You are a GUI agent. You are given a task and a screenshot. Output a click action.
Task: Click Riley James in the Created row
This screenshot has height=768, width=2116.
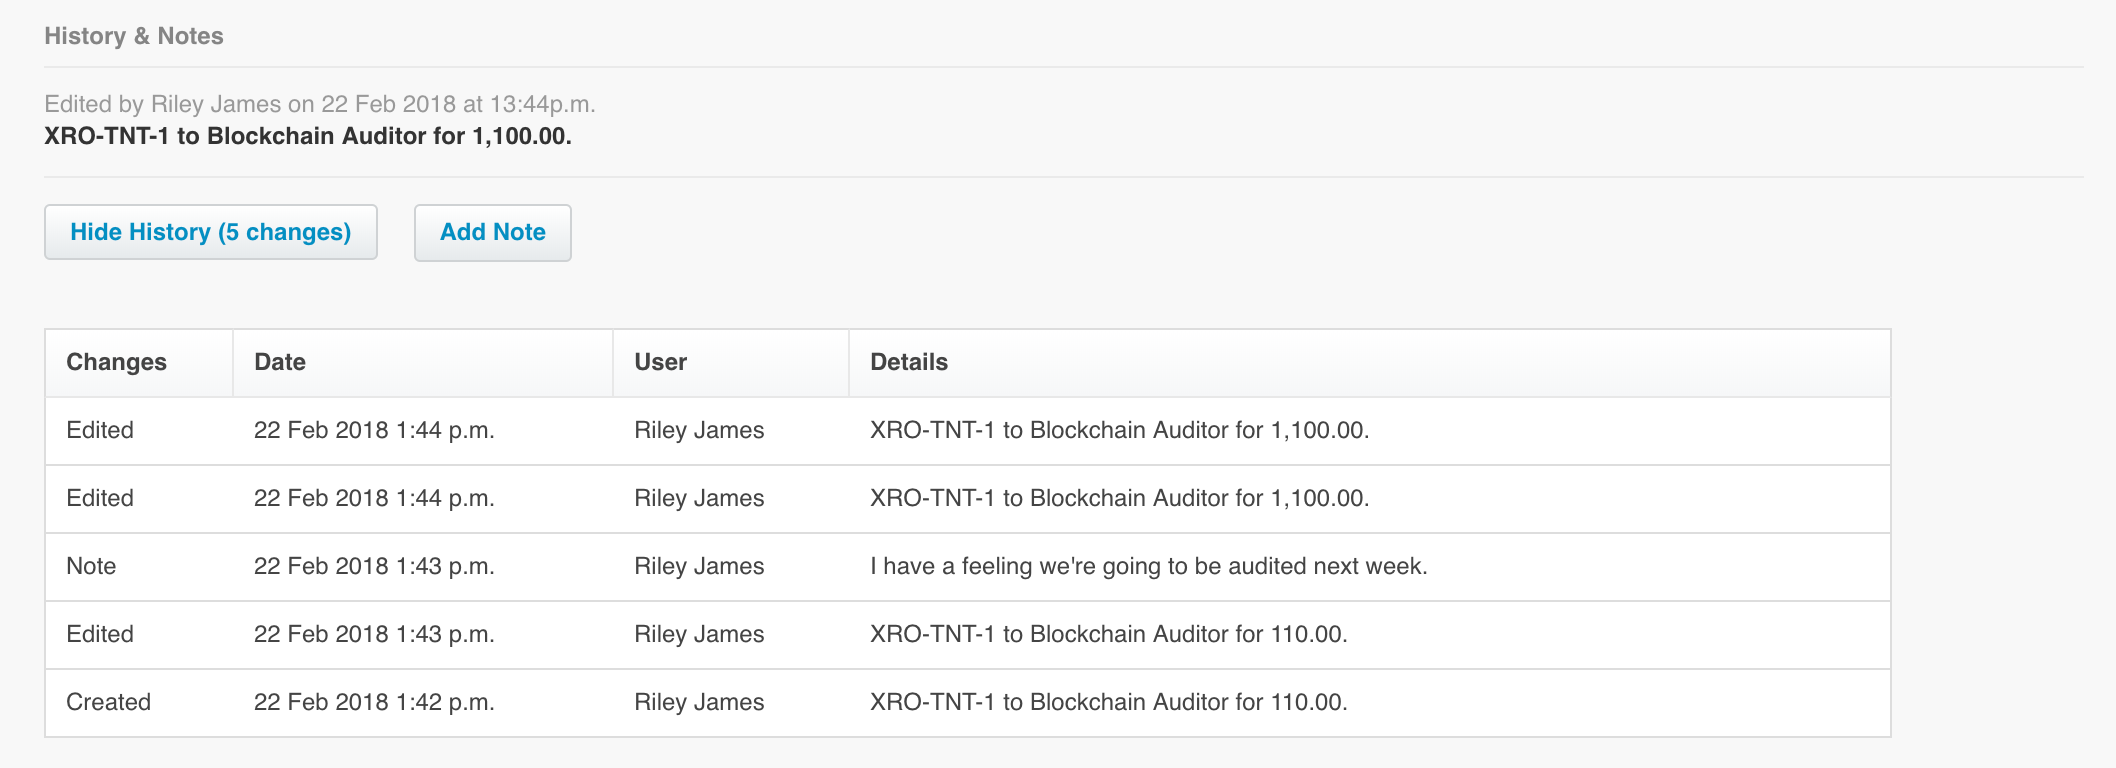point(699,702)
